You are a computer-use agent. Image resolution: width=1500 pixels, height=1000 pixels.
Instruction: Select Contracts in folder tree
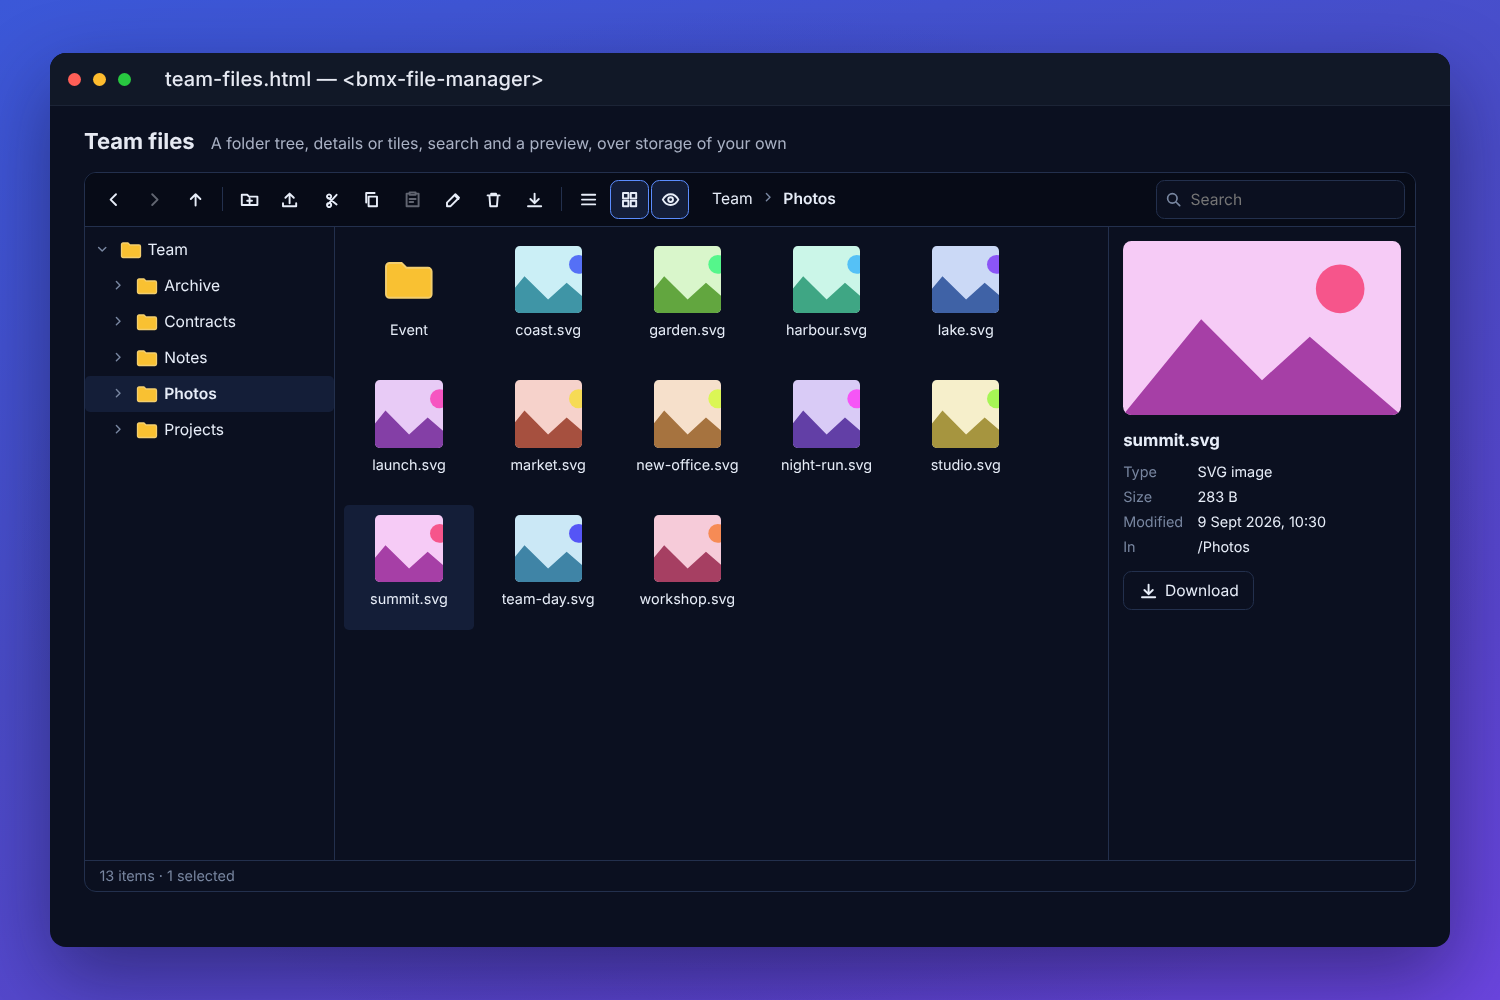coord(210,322)
